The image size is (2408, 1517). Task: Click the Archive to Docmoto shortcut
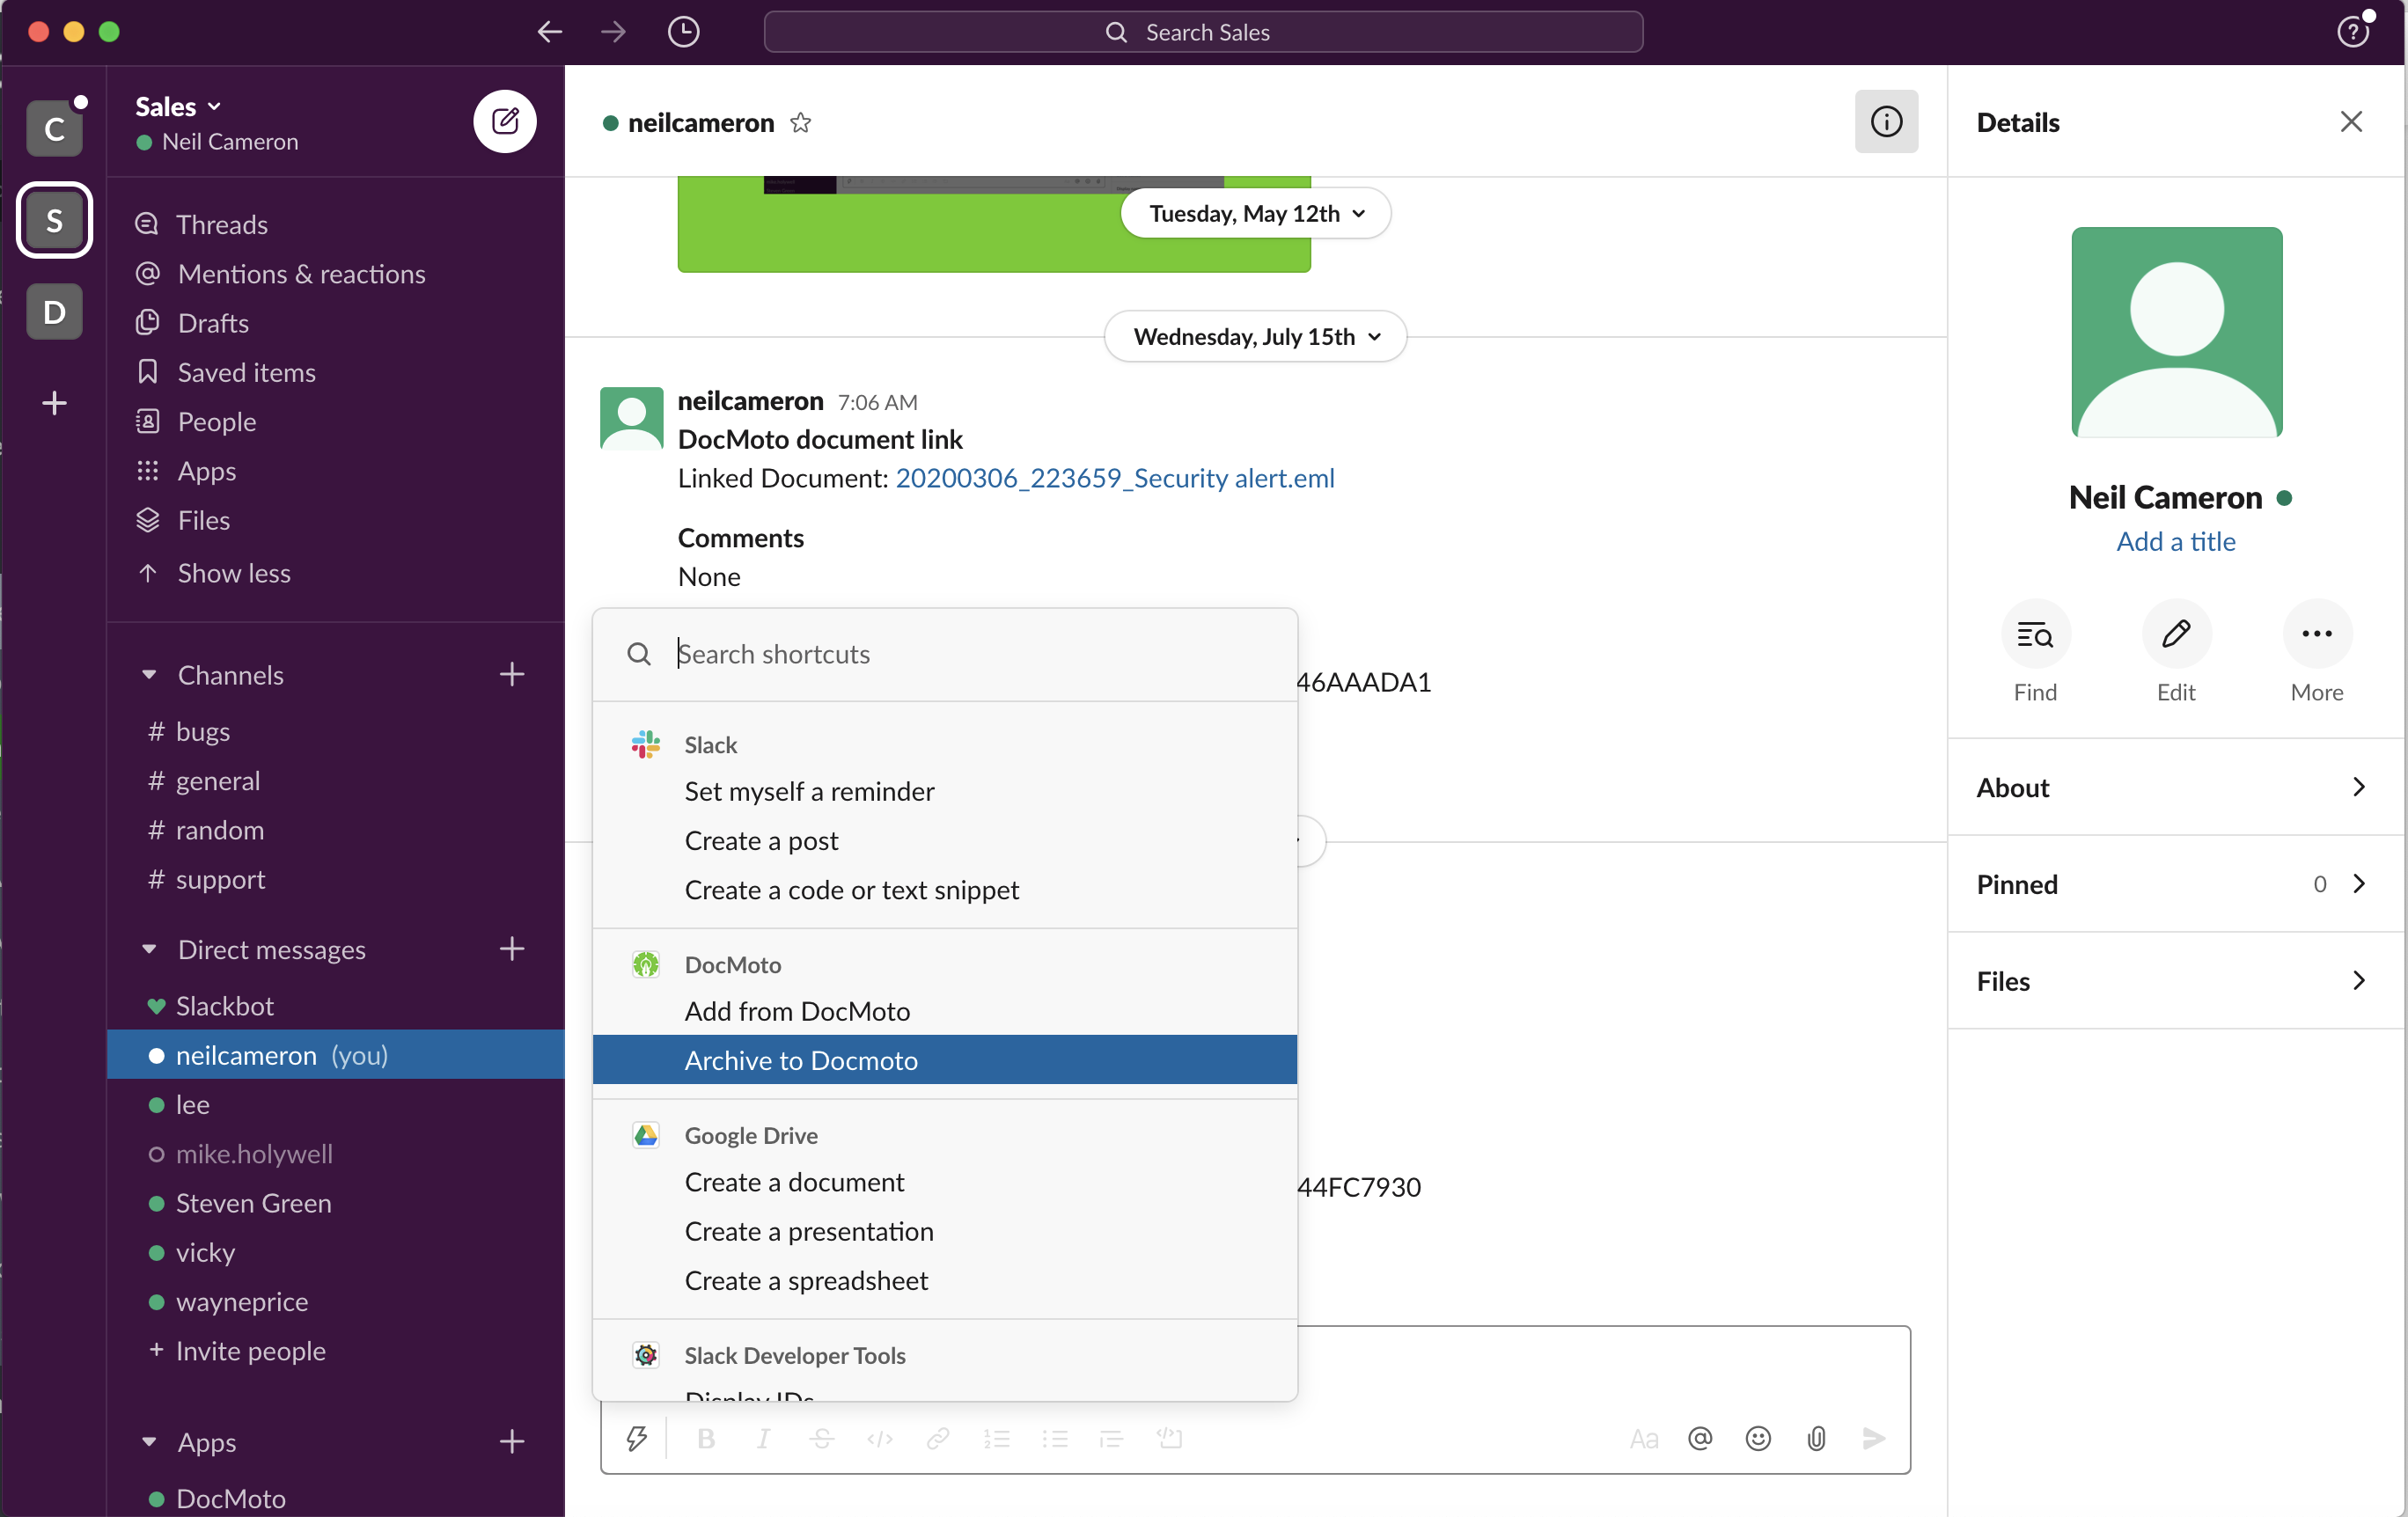pos(943,1059)
